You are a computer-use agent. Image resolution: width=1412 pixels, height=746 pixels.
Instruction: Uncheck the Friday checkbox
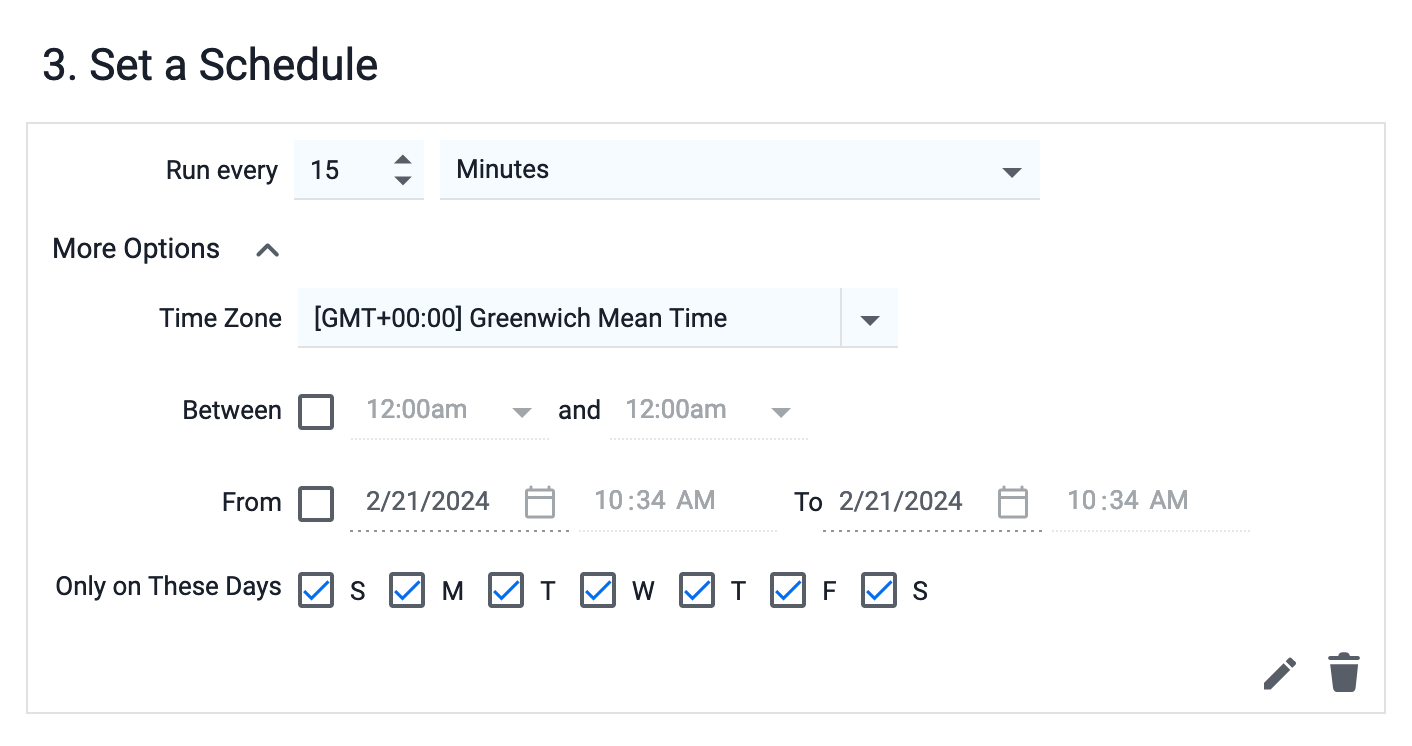coord(788,590)
